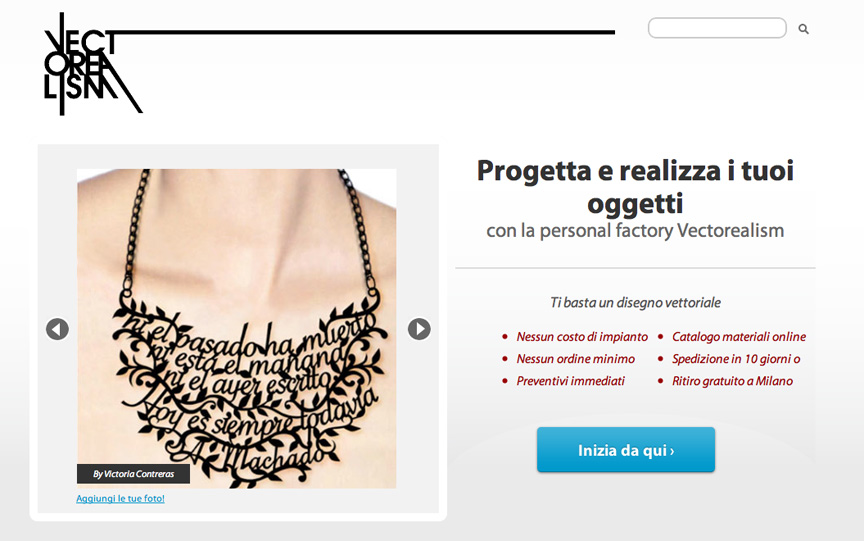
Task: Select Catalogo materiali online item
Action: (x=739, y=337)
